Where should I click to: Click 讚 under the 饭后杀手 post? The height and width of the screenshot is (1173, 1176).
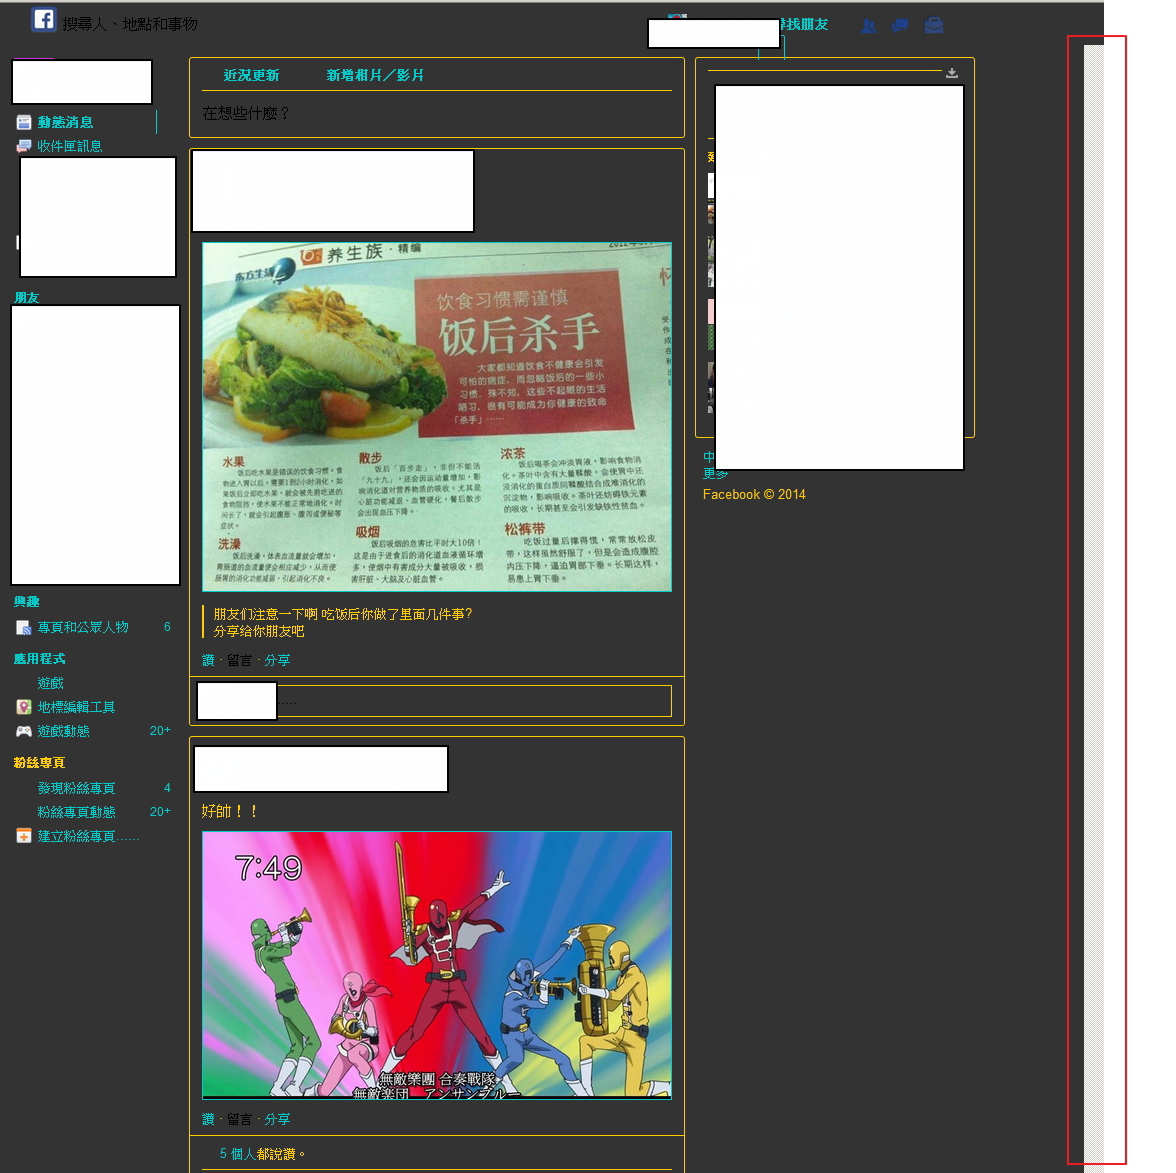point(208,661)
